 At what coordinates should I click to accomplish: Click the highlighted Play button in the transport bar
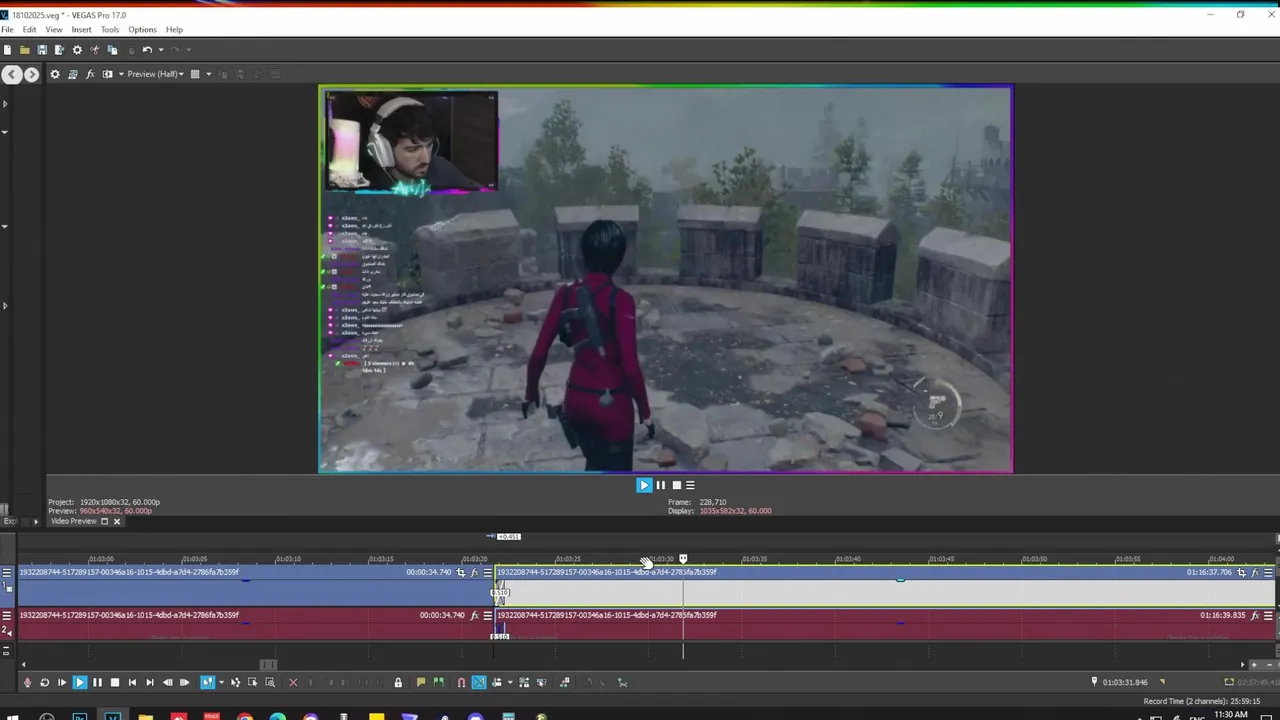(x=80, y=682)
